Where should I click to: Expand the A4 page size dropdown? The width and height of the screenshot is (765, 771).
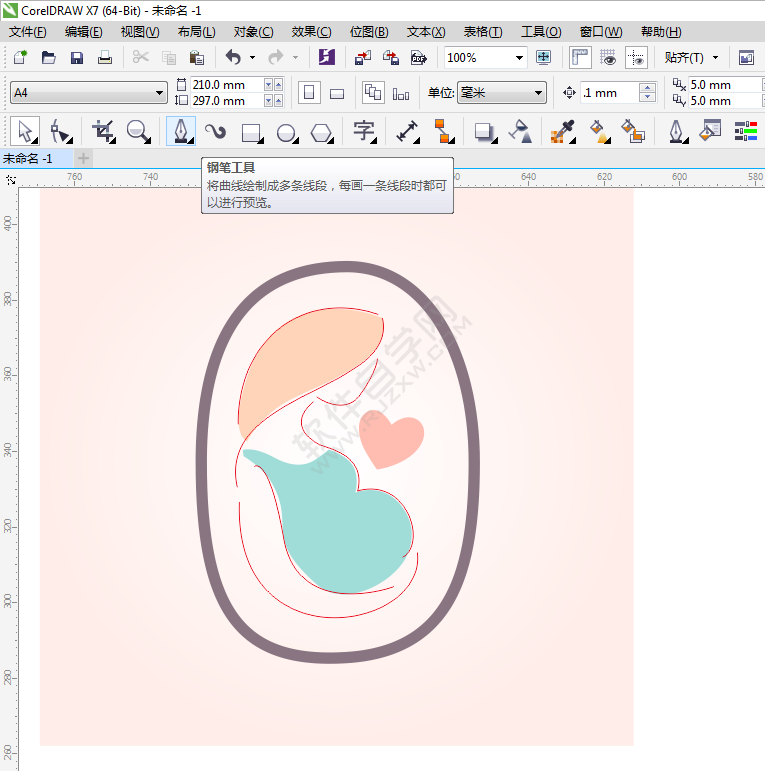[159, 93]
